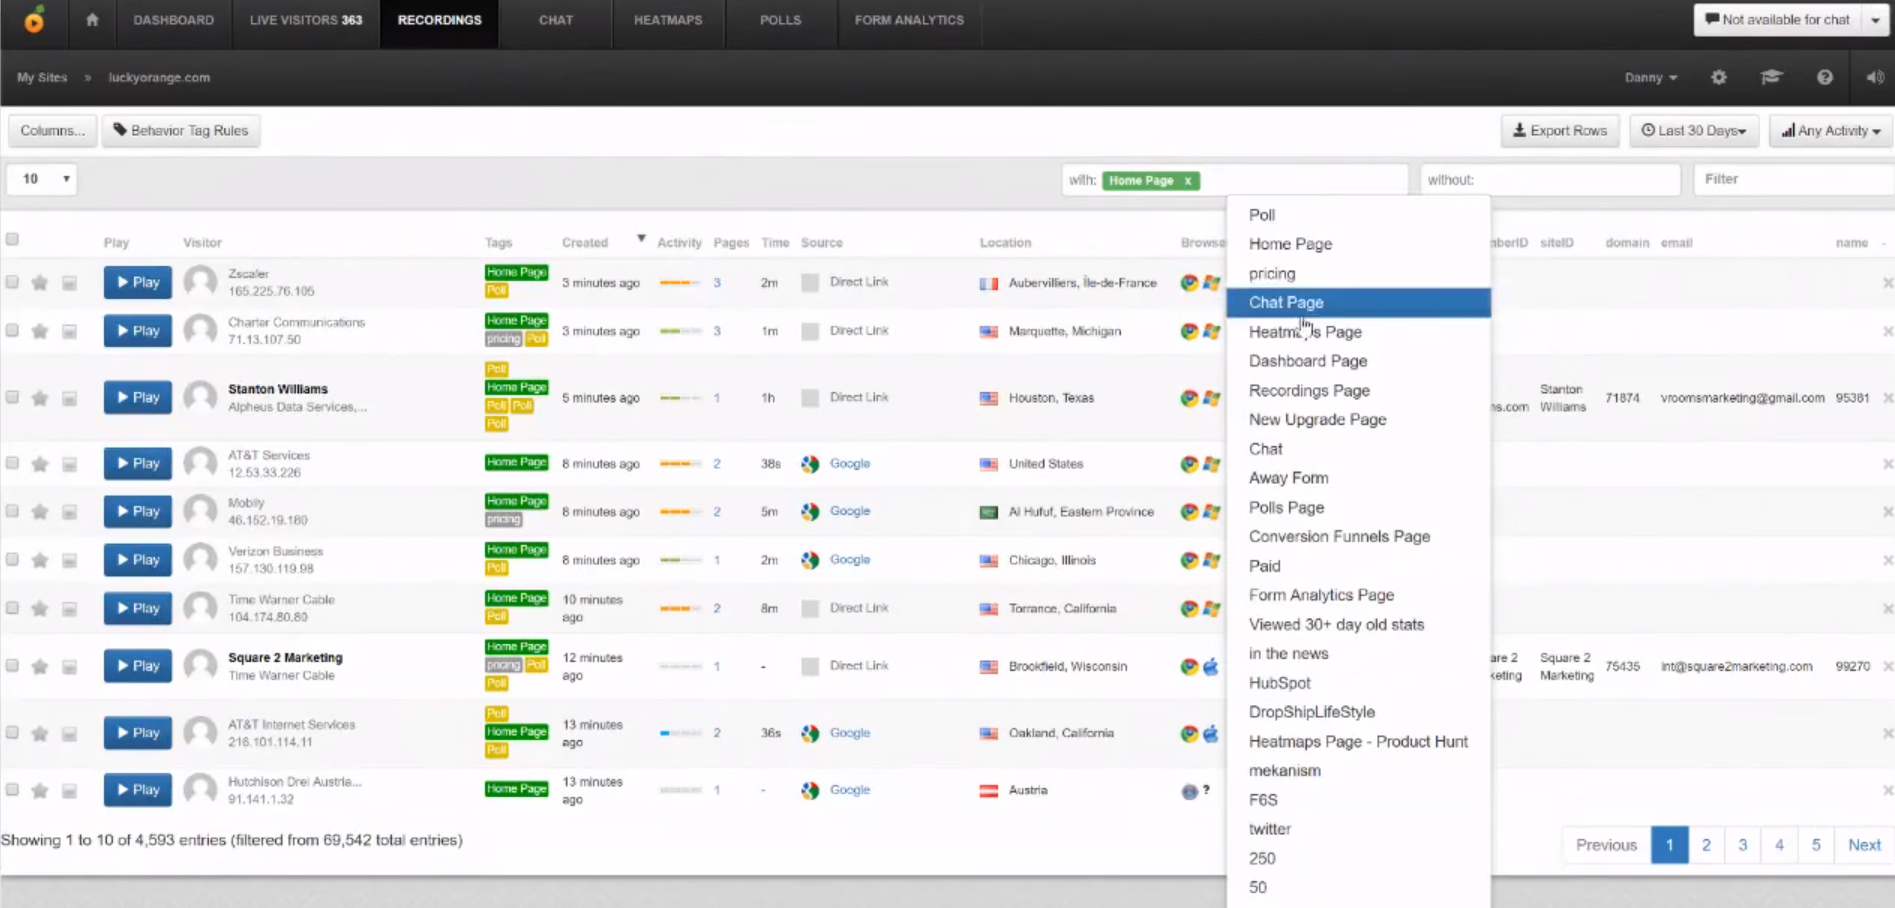Image resolution: width=1895 pixels, height=908 pixels.
Task: Star the Square 2 Marketing recording
Action: tap(40, 666)
